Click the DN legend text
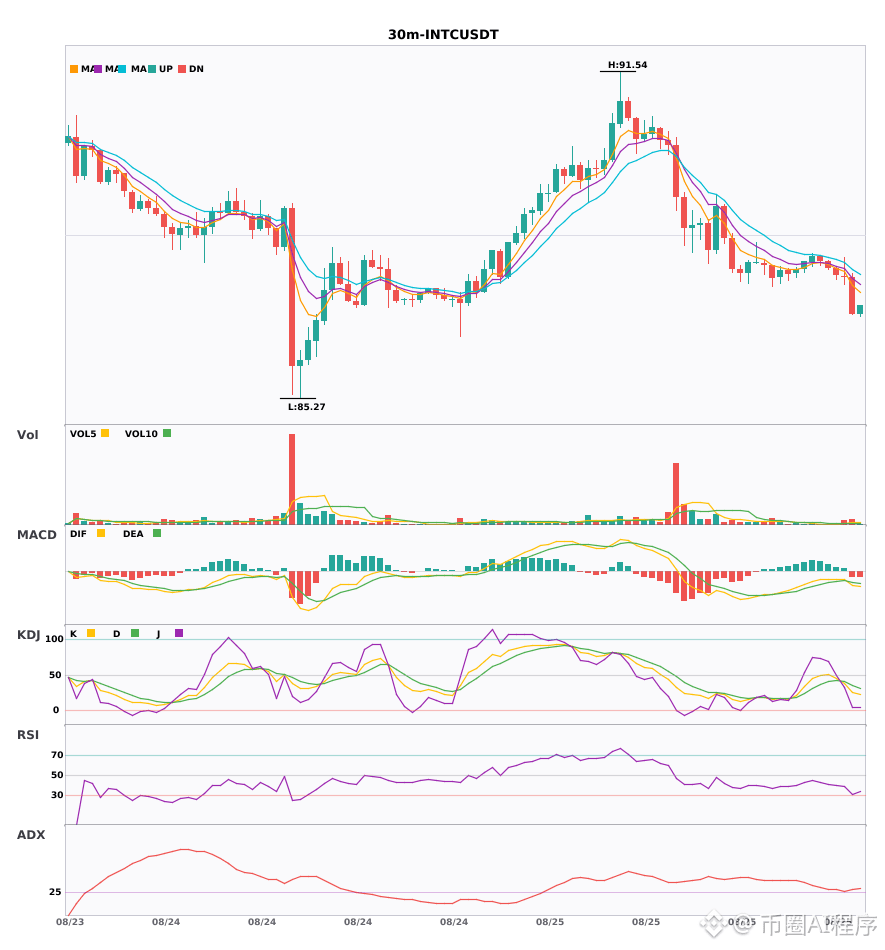The image size is (885, 950). (196, 69)
